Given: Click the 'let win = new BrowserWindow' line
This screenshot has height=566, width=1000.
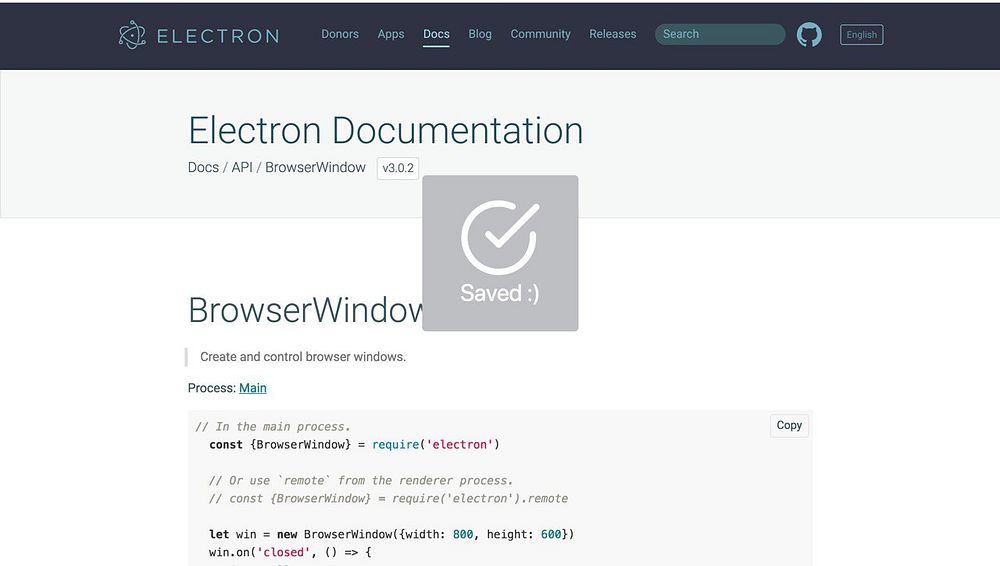Looking at the screenshot, I should coord(391,534).
